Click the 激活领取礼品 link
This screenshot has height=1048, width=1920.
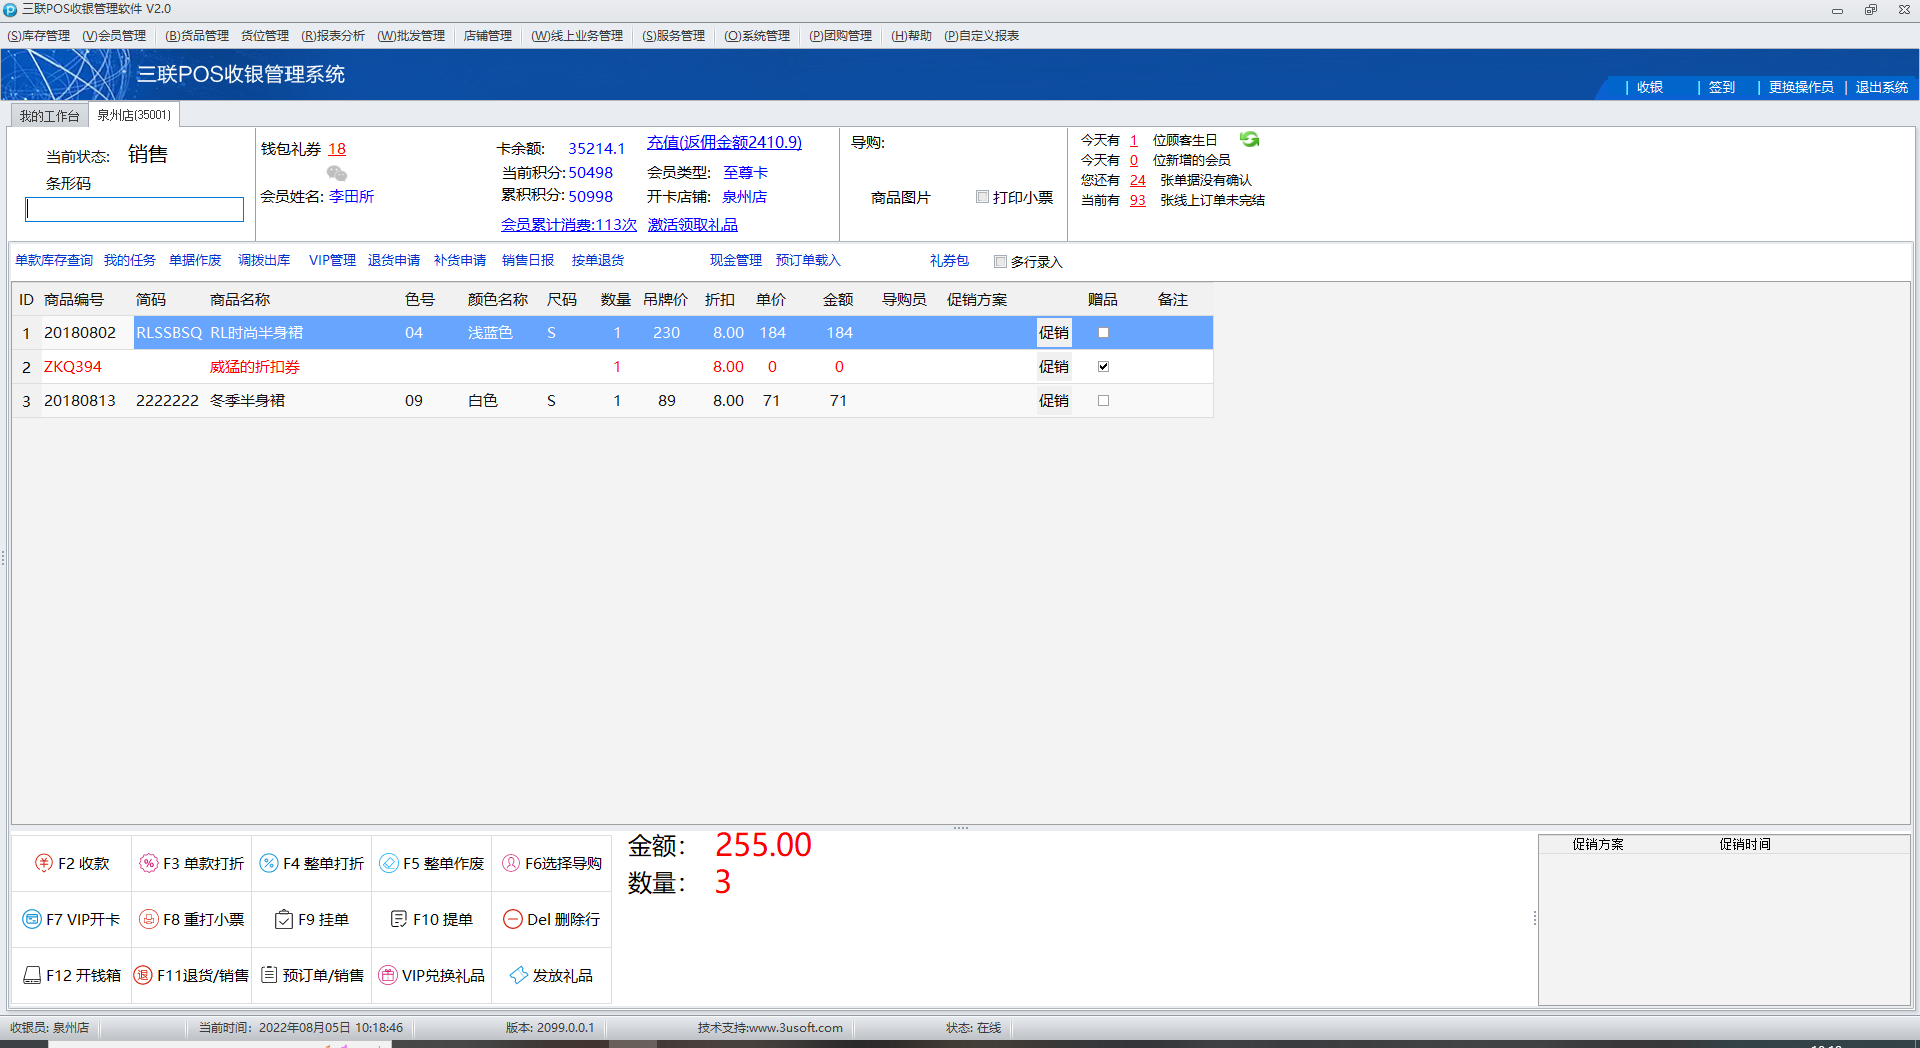coord(693,225)
